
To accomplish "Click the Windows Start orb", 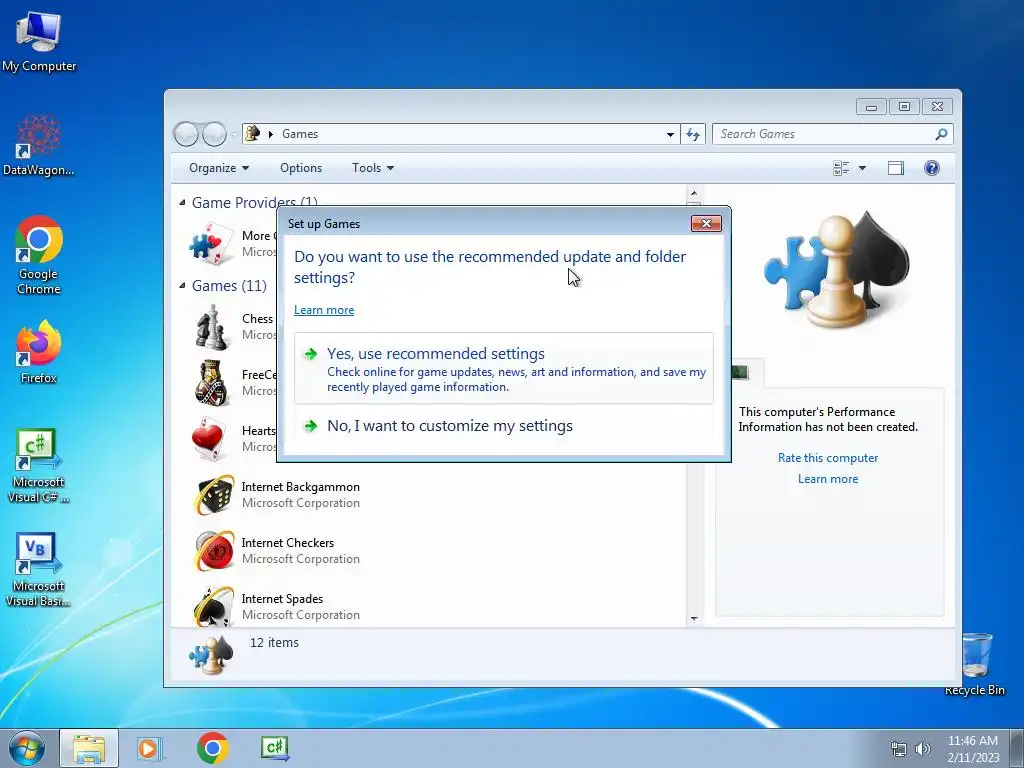I will point(26,748).
